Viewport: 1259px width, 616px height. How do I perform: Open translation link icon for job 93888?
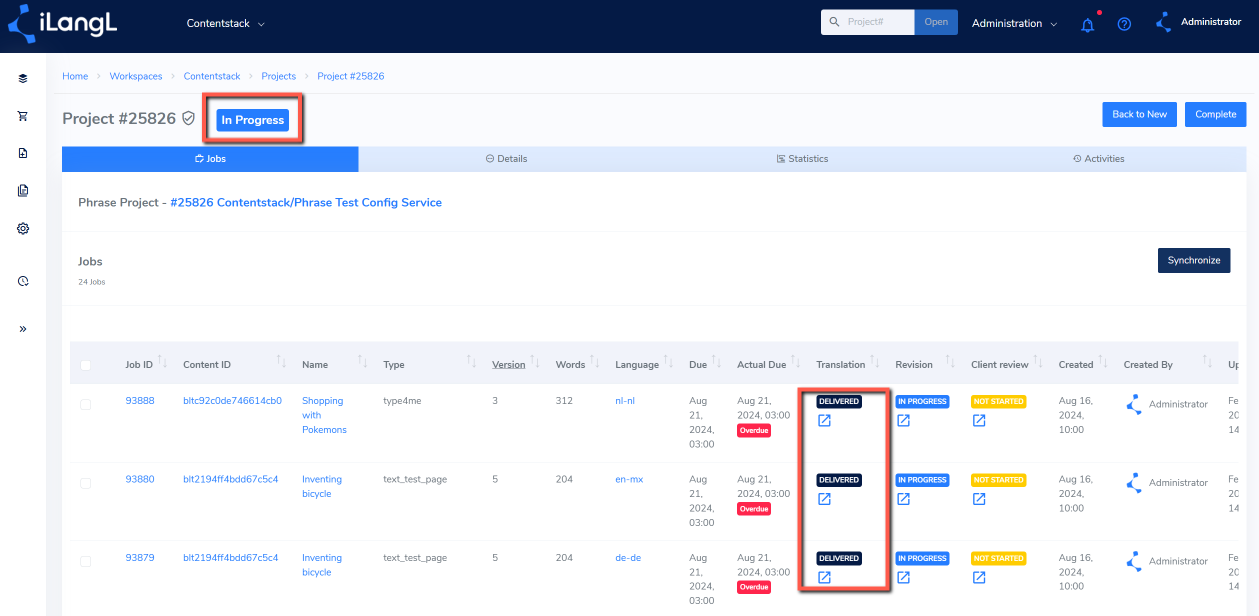pos(825,420)
